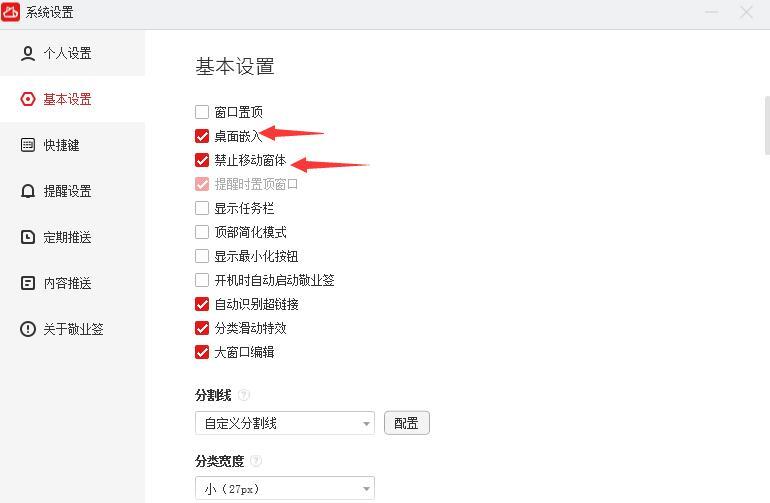Enable the 窗口置顶 checkbox

(202, 112)
